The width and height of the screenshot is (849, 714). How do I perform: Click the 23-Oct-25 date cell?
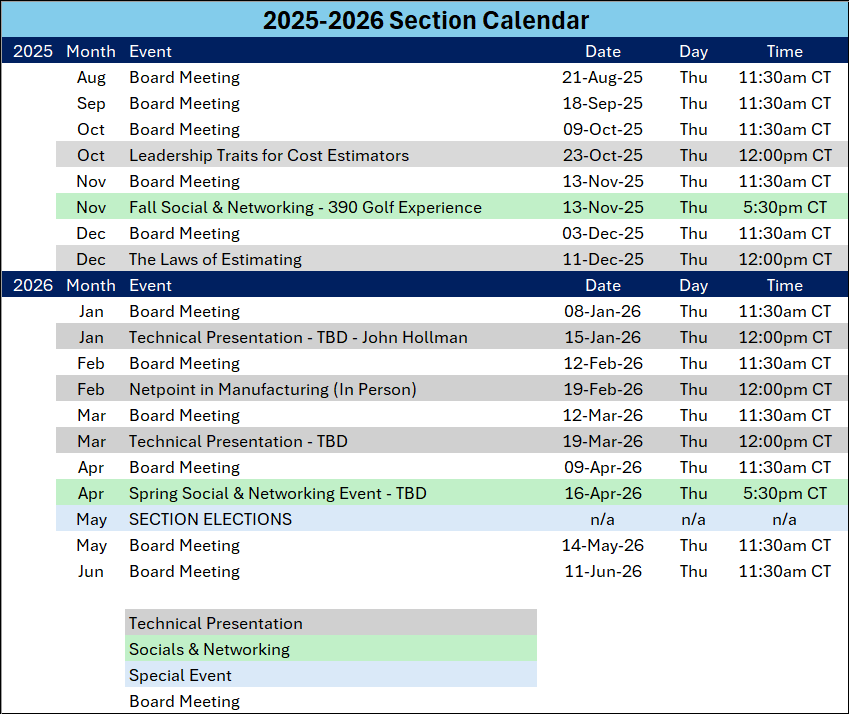pos(603,155)
